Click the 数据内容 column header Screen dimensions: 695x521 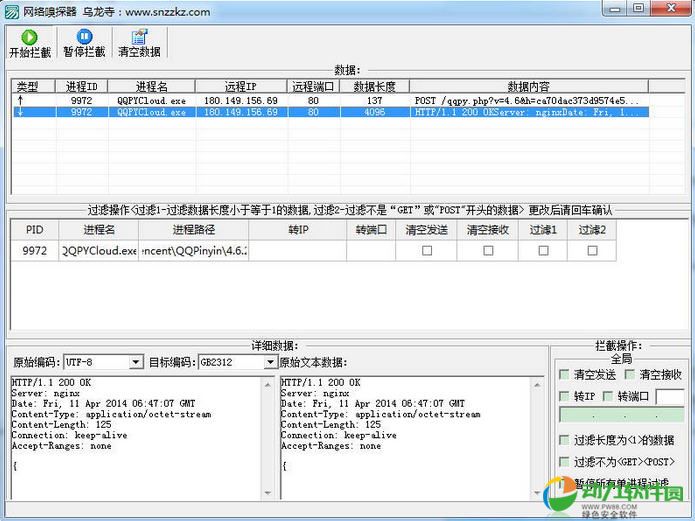click(x=530, y=86)
